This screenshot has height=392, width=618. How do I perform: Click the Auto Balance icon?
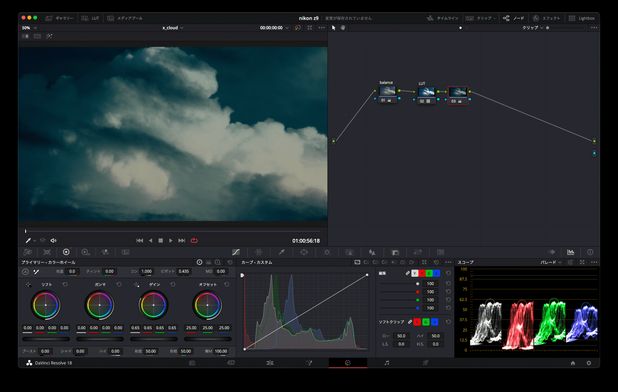click(25, 271)
